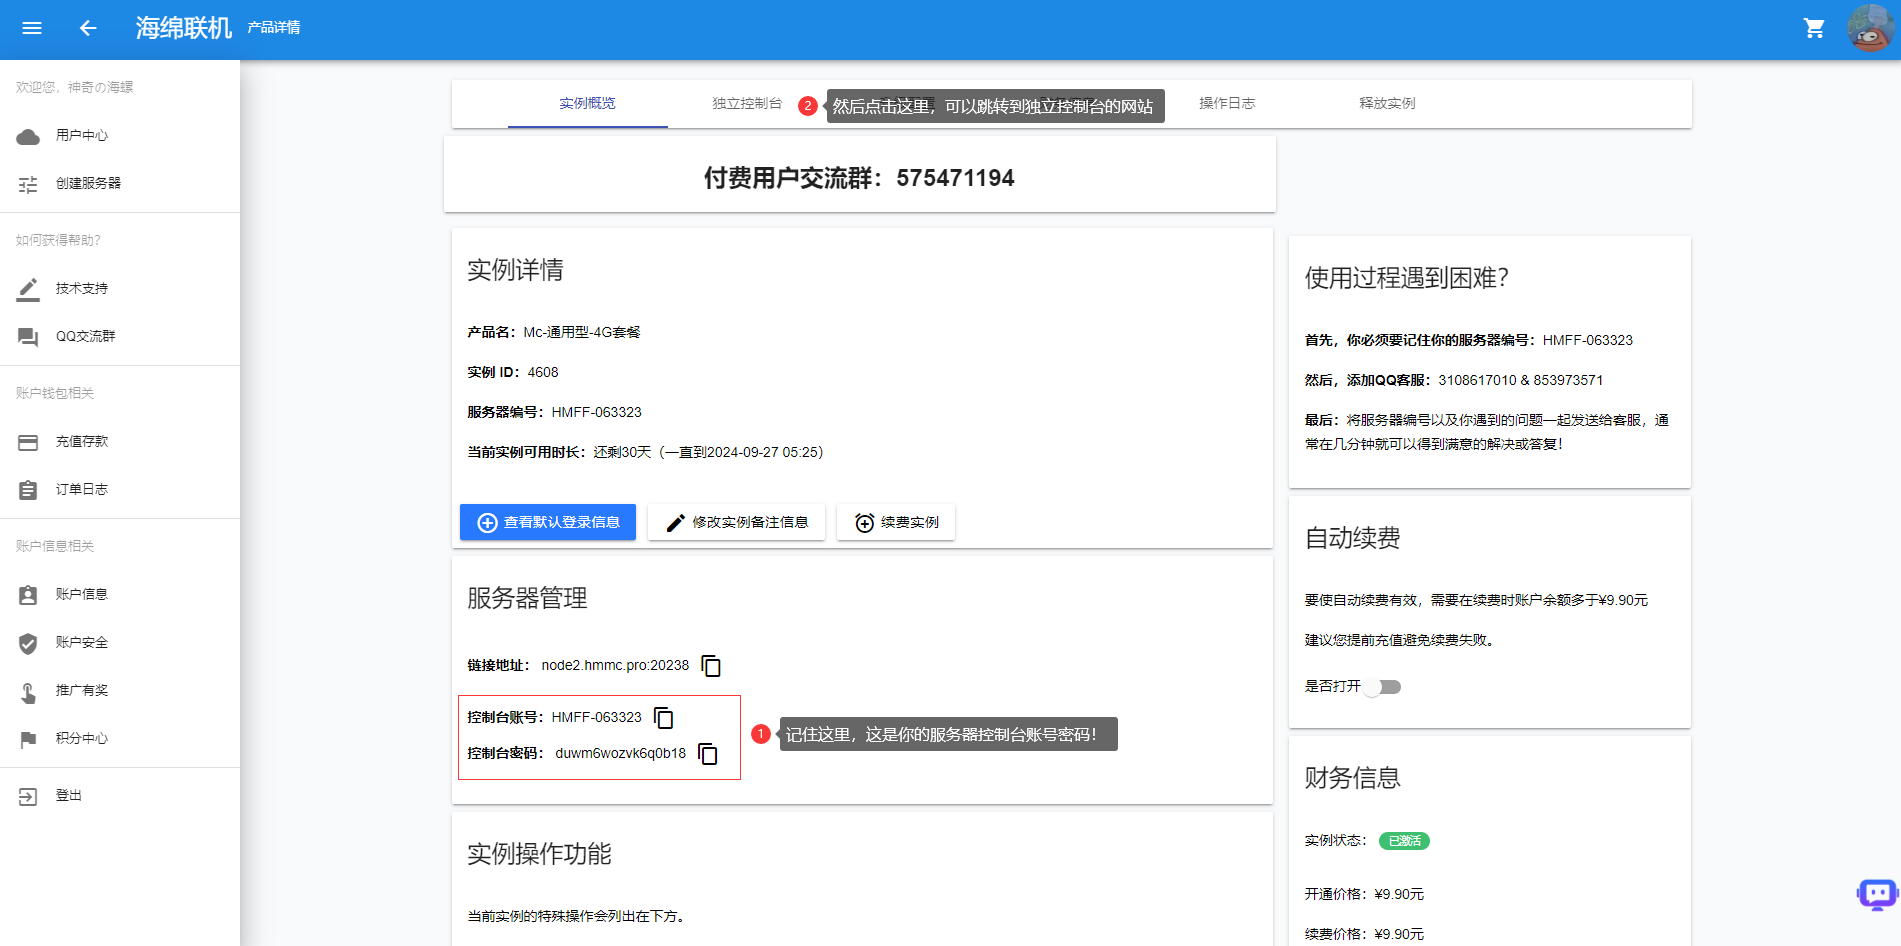
Task: Open the chat widget bottom right
Action: click(x=1875, y=895)
